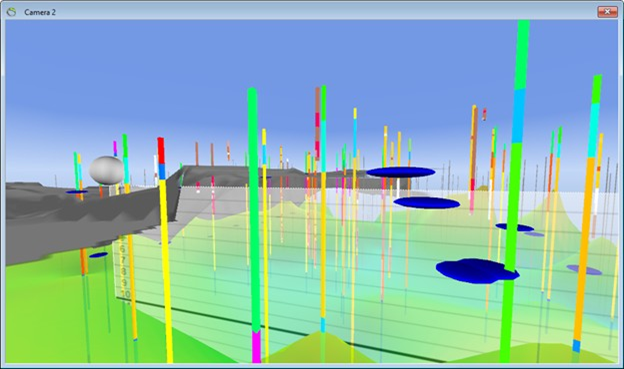Select the brown and crimson borehole top
The width and height of the screenshot is (624, 369).
318,123
